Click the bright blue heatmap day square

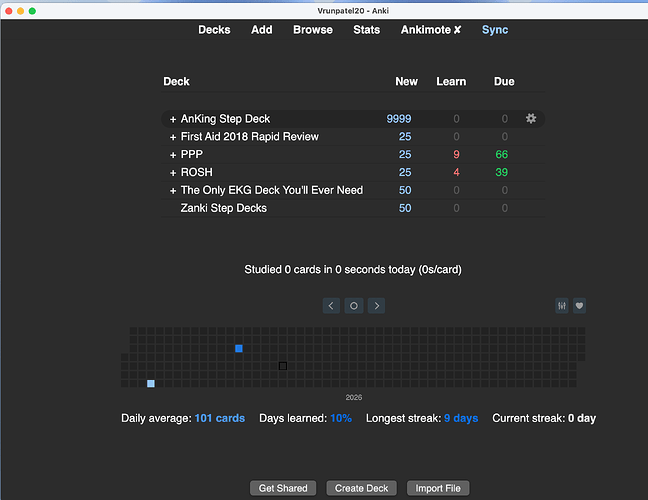238,348
